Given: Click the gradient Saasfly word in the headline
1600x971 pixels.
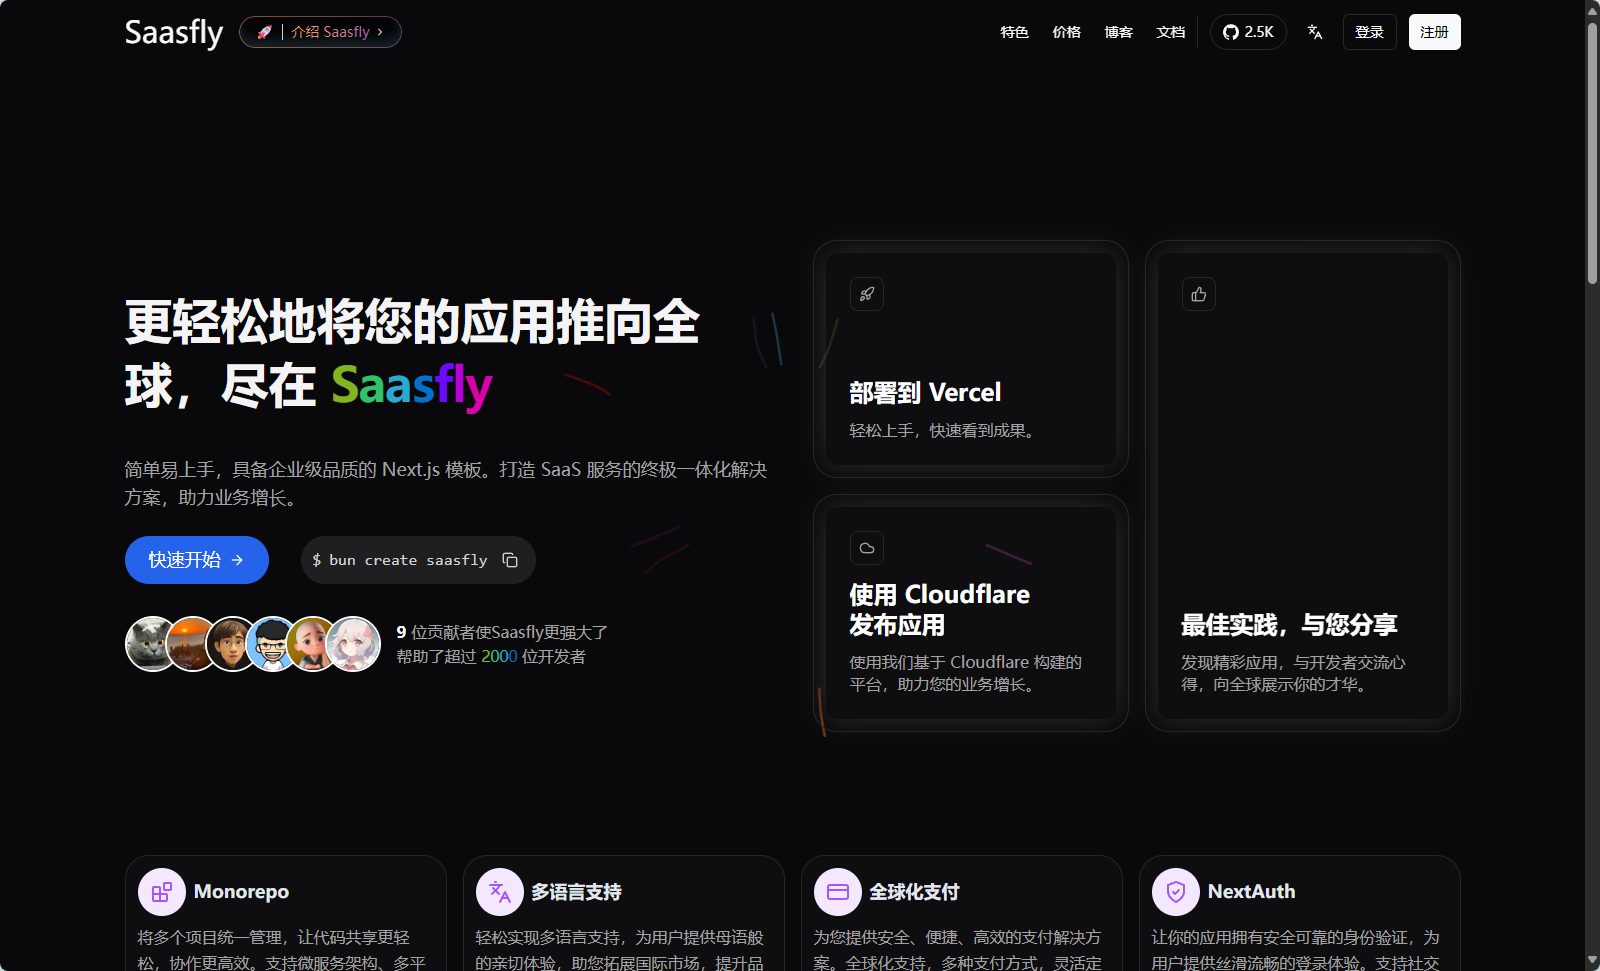Looking at the screenshot, I should point(412,386).
